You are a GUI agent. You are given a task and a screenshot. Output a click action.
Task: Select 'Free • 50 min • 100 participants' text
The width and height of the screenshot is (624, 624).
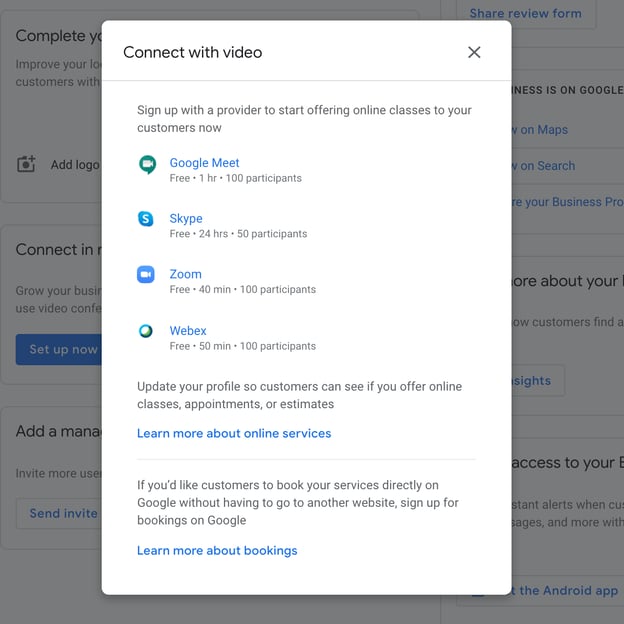click(243, 346)
